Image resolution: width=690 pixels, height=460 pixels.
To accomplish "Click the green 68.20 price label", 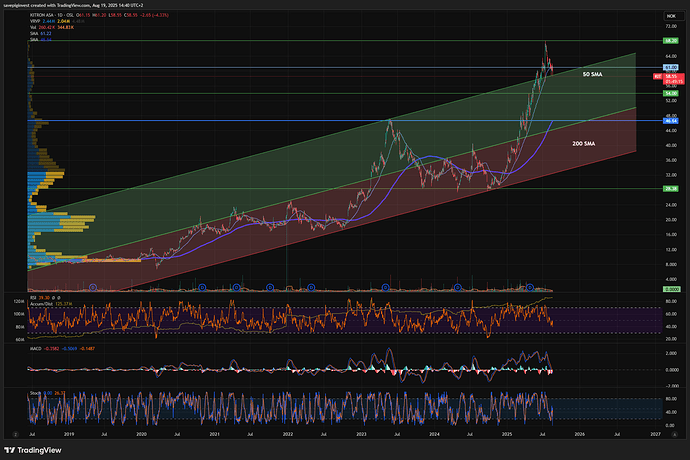I will [669, 41].
